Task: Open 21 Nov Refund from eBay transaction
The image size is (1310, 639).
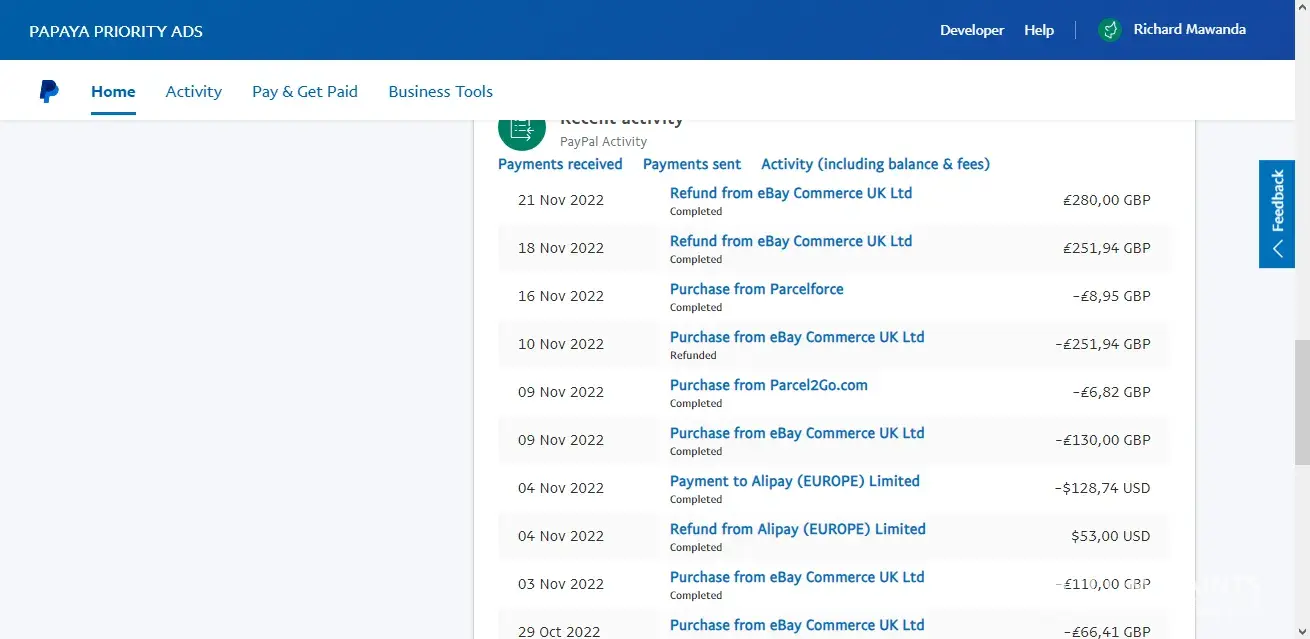Action: (790, 193)
